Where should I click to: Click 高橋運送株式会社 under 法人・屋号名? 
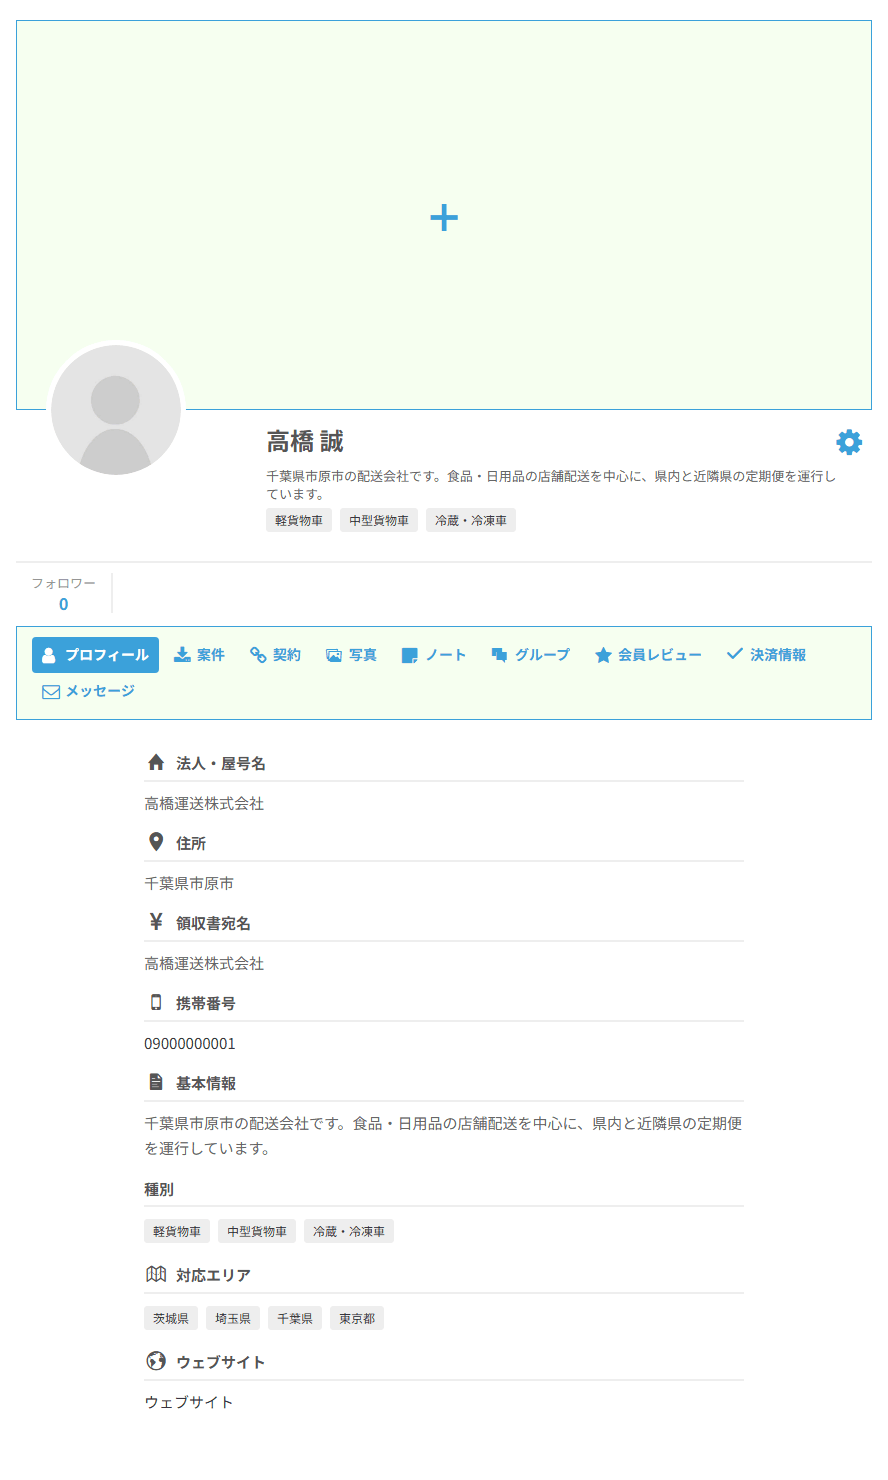click(x=204, y=803)
